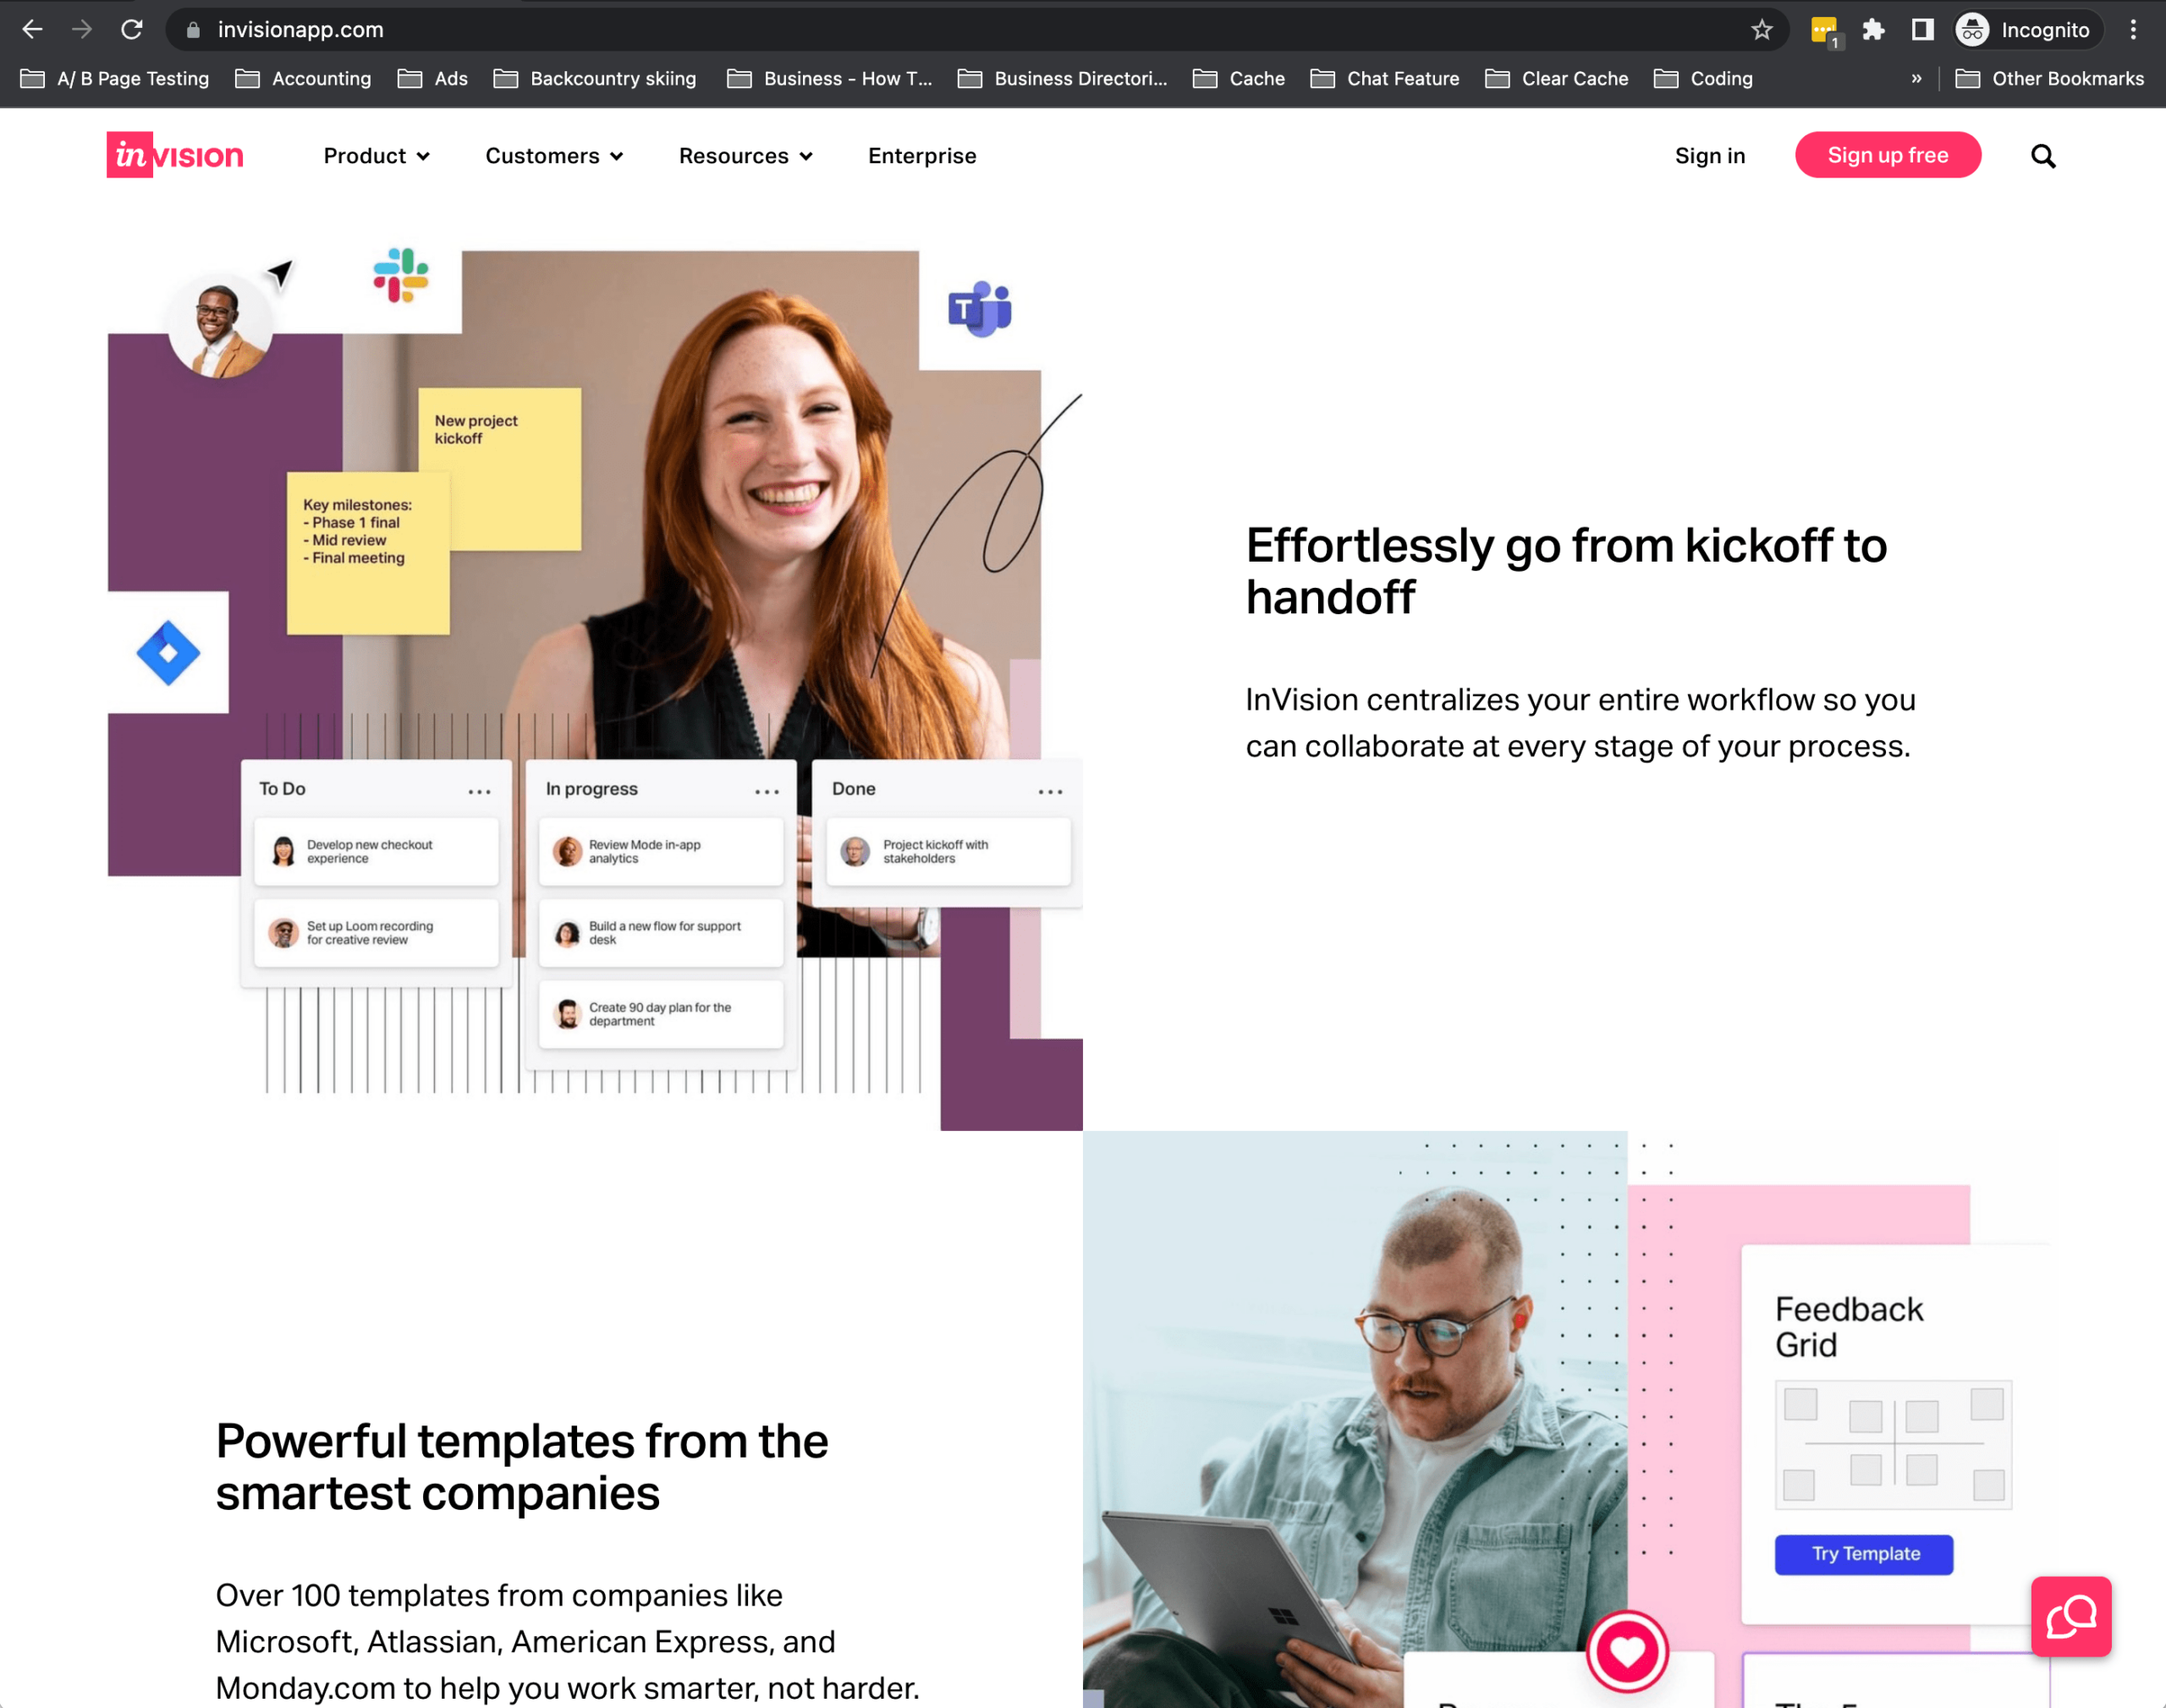2166x1708 pixels.
Task: Click the Sign up free button
Action: (1888, 157)
